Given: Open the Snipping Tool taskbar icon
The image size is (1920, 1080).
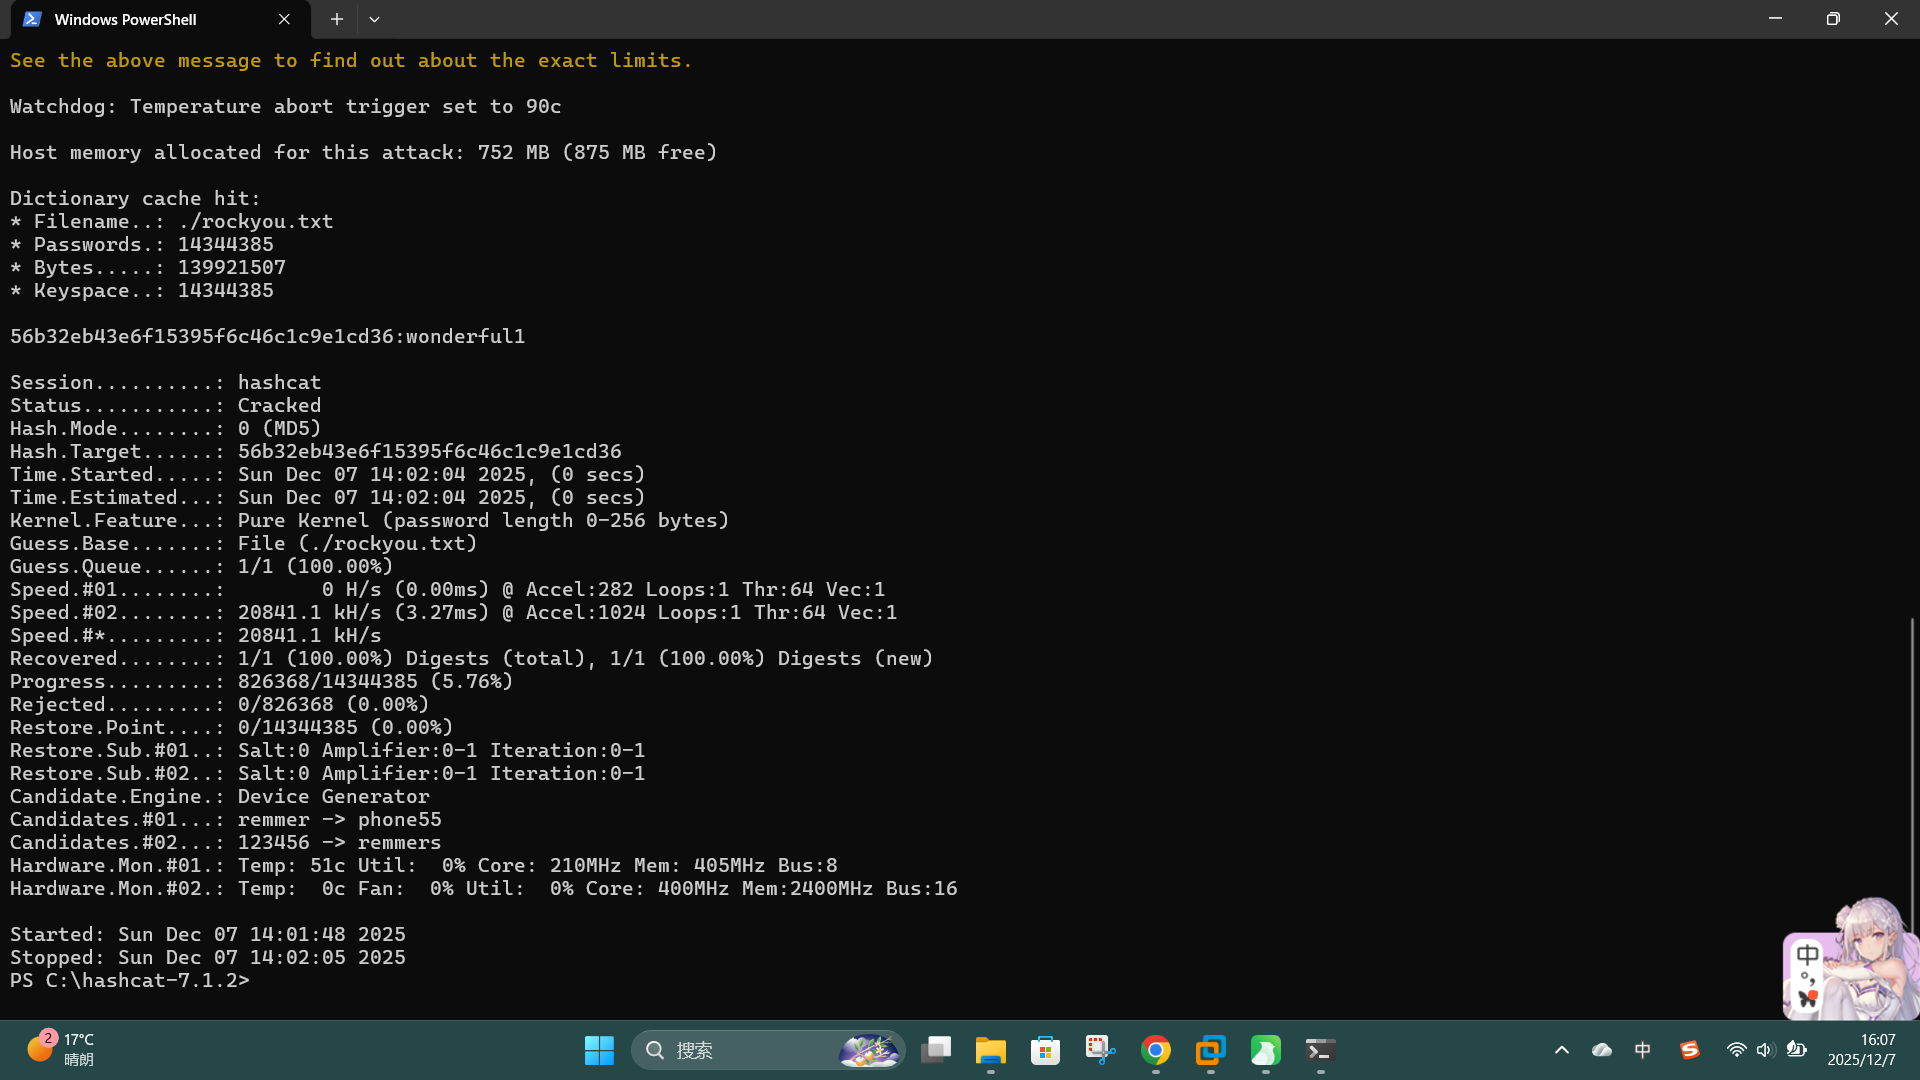Looking at the screenshot, I should point(1100,1050).
